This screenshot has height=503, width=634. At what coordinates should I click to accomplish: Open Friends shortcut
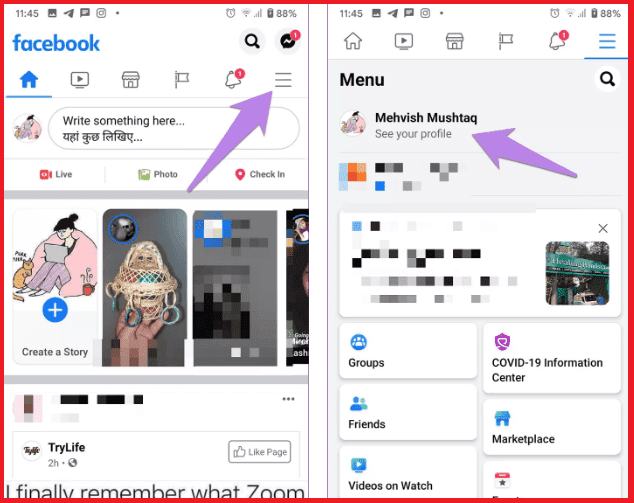click(x=408, y=412)
